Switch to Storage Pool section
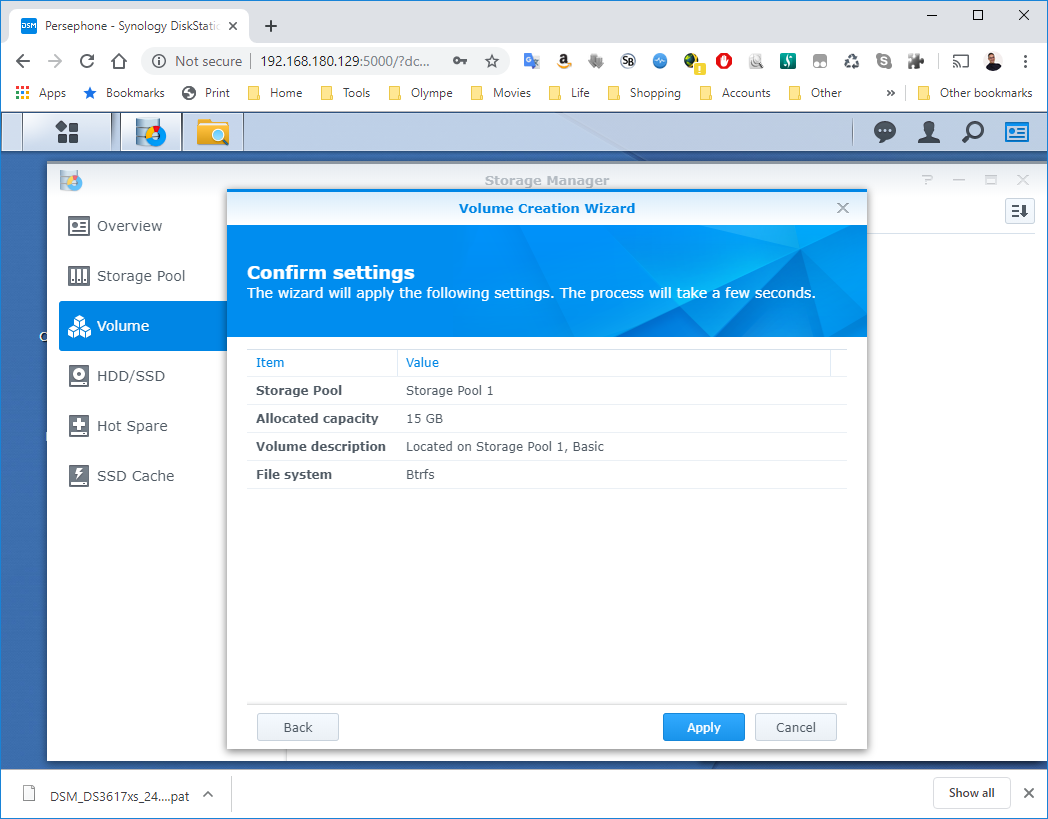 (140, 276)
